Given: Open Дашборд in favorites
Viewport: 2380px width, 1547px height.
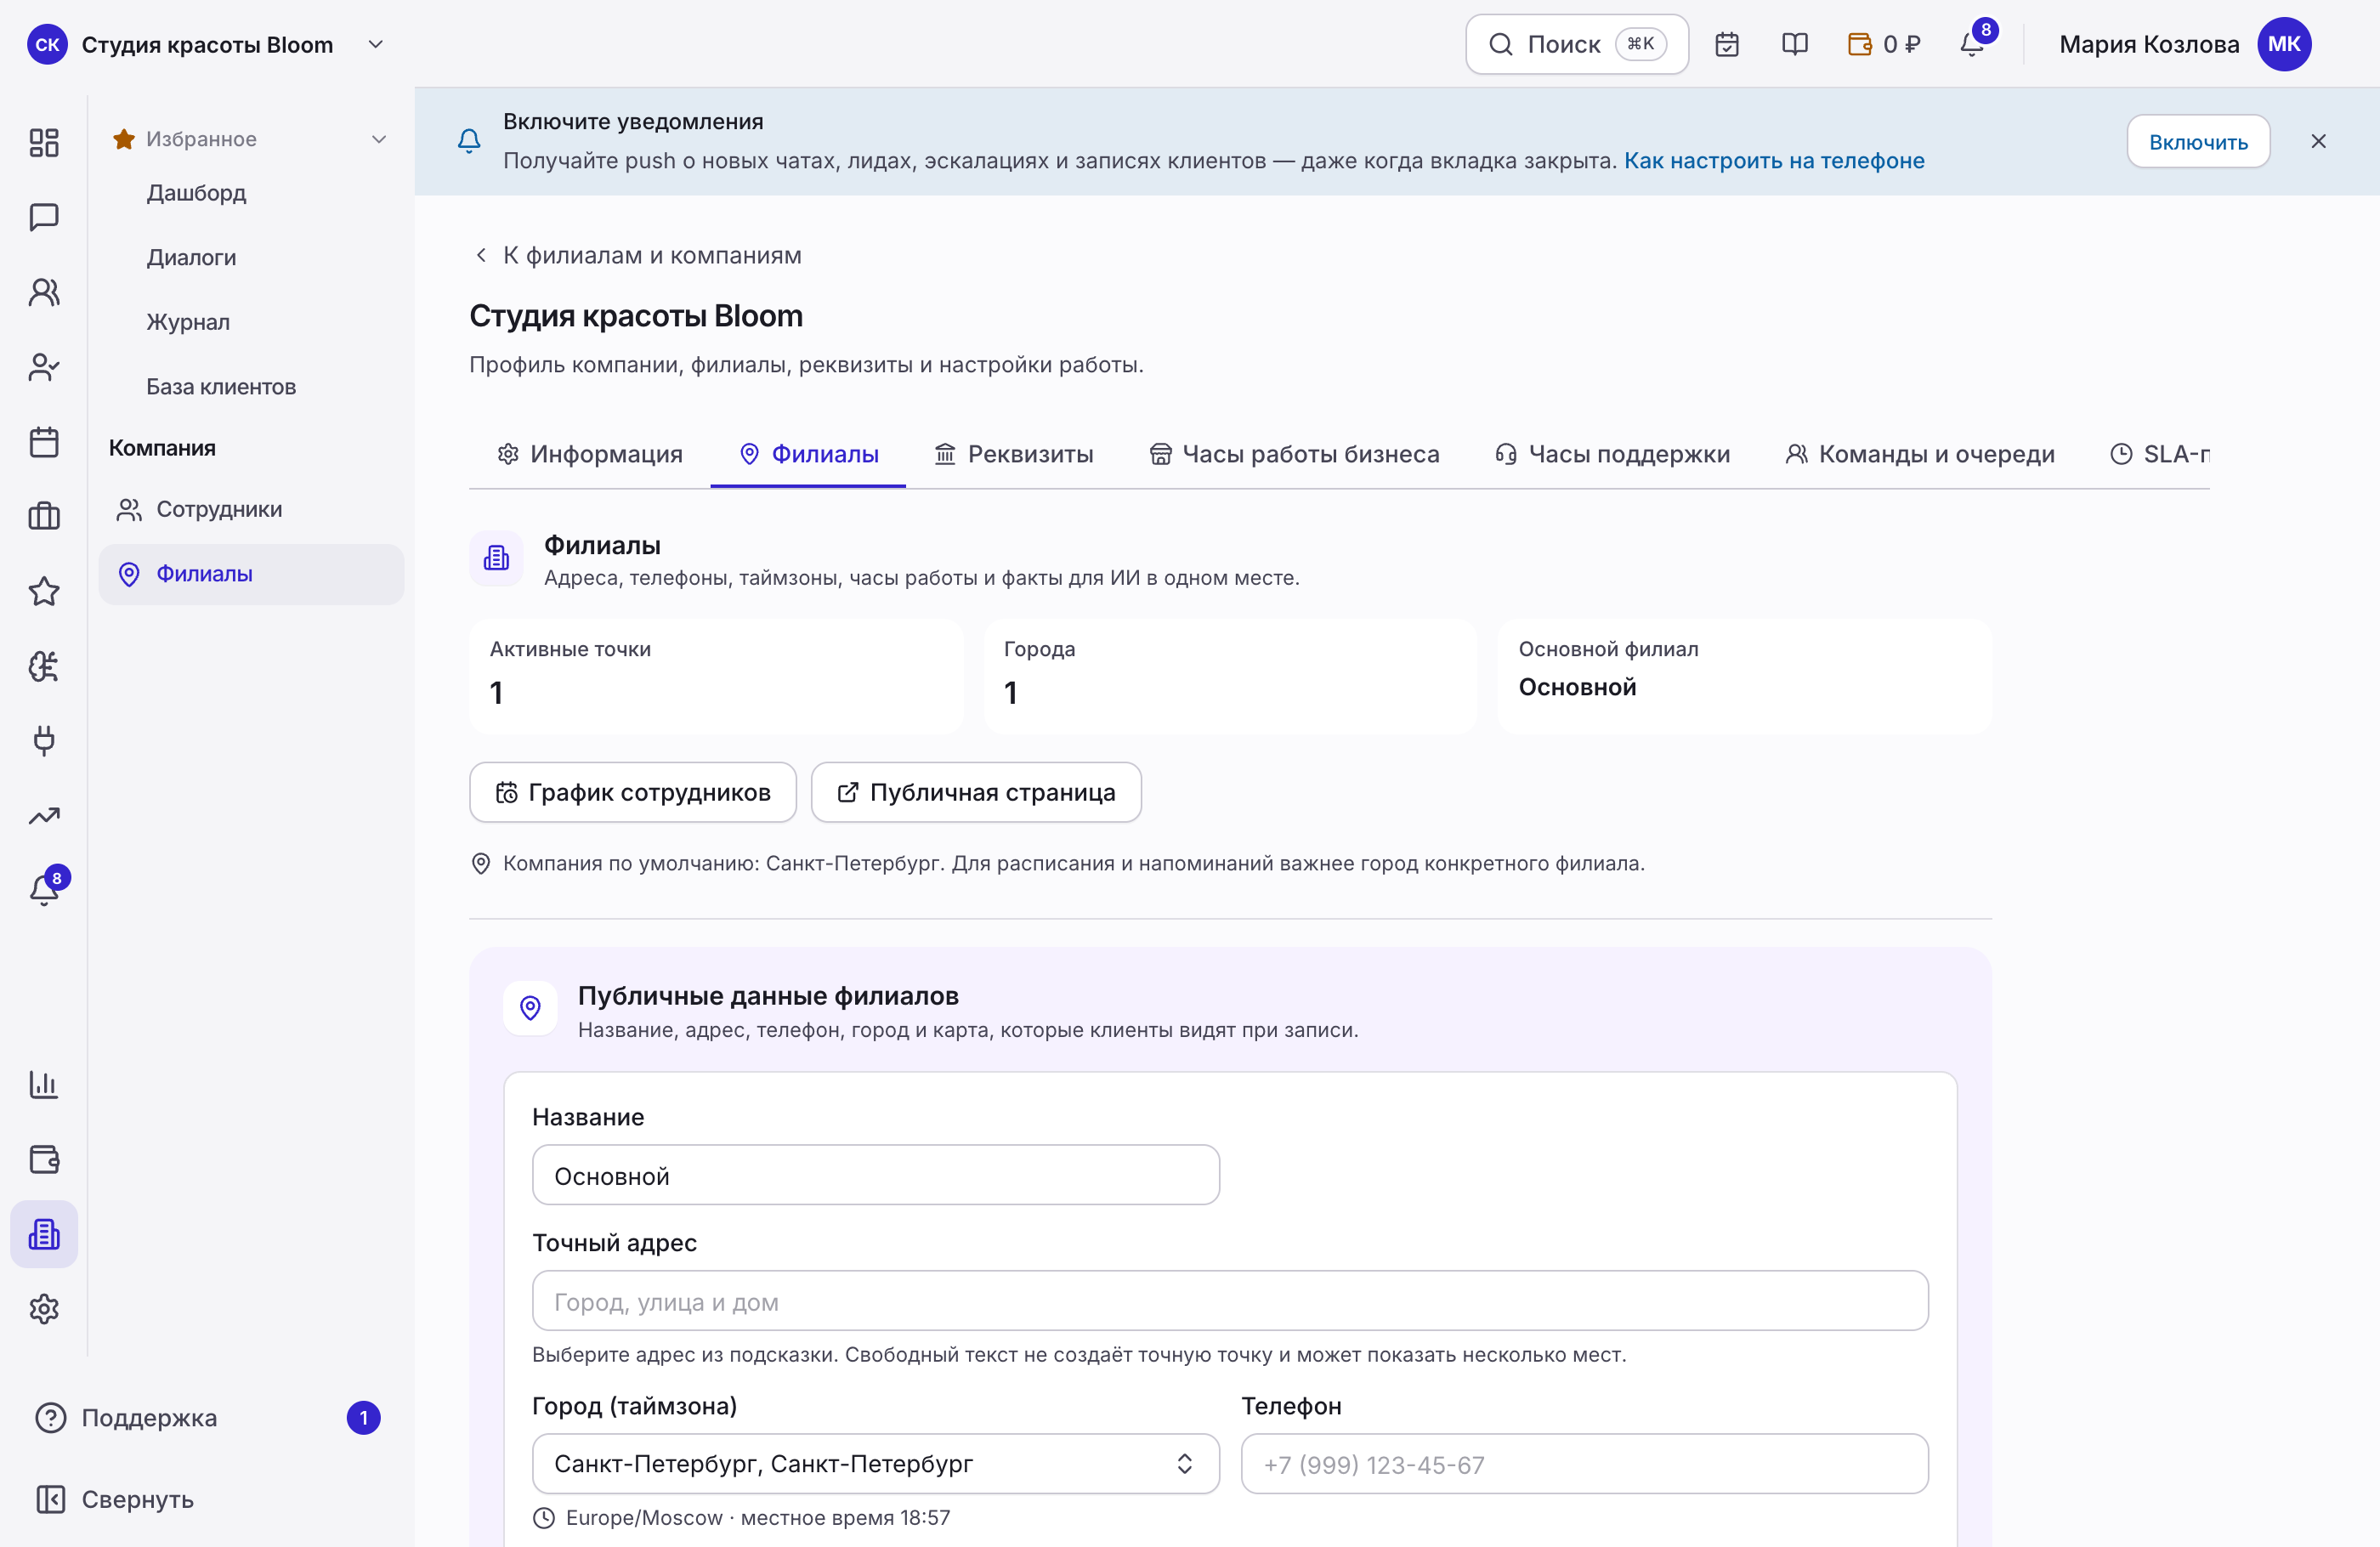Looking at the screenshot, I should point(196,193).
